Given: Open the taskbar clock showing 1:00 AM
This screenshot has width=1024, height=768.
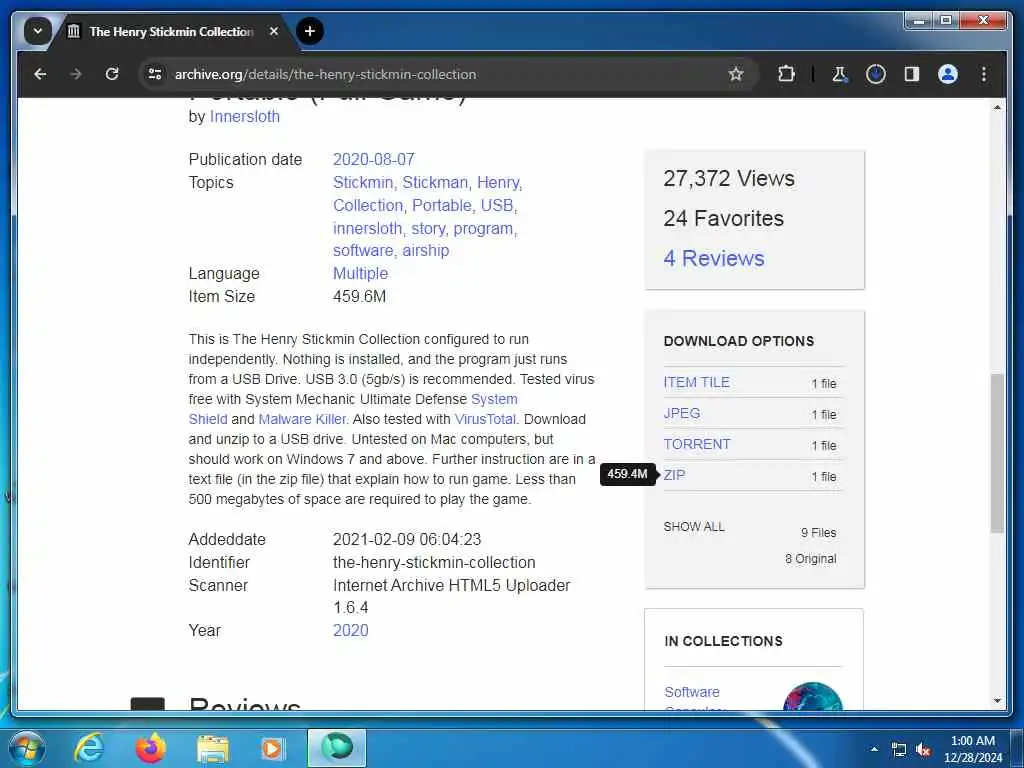Looking at the screenshot, I should [x=972, y=749].
